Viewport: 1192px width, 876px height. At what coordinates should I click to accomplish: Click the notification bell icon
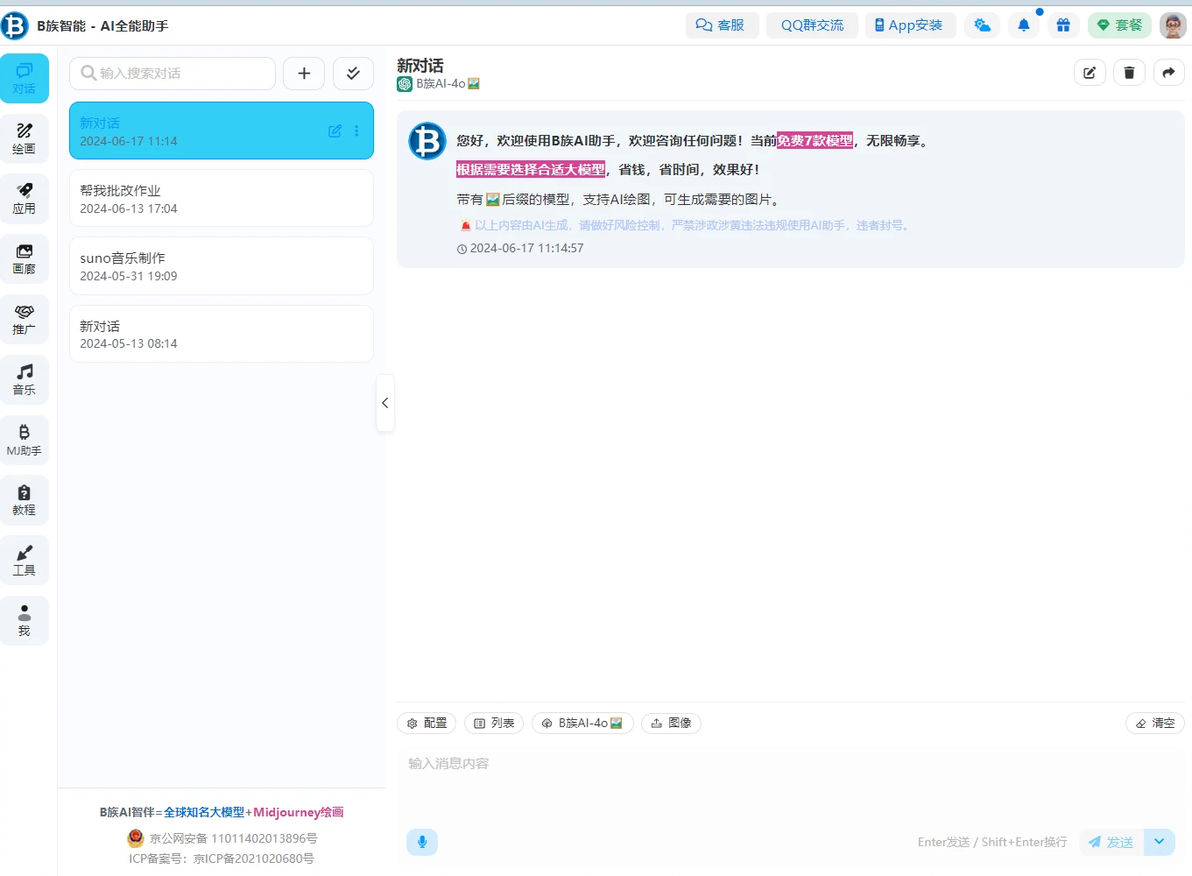tap(1023, 25)
